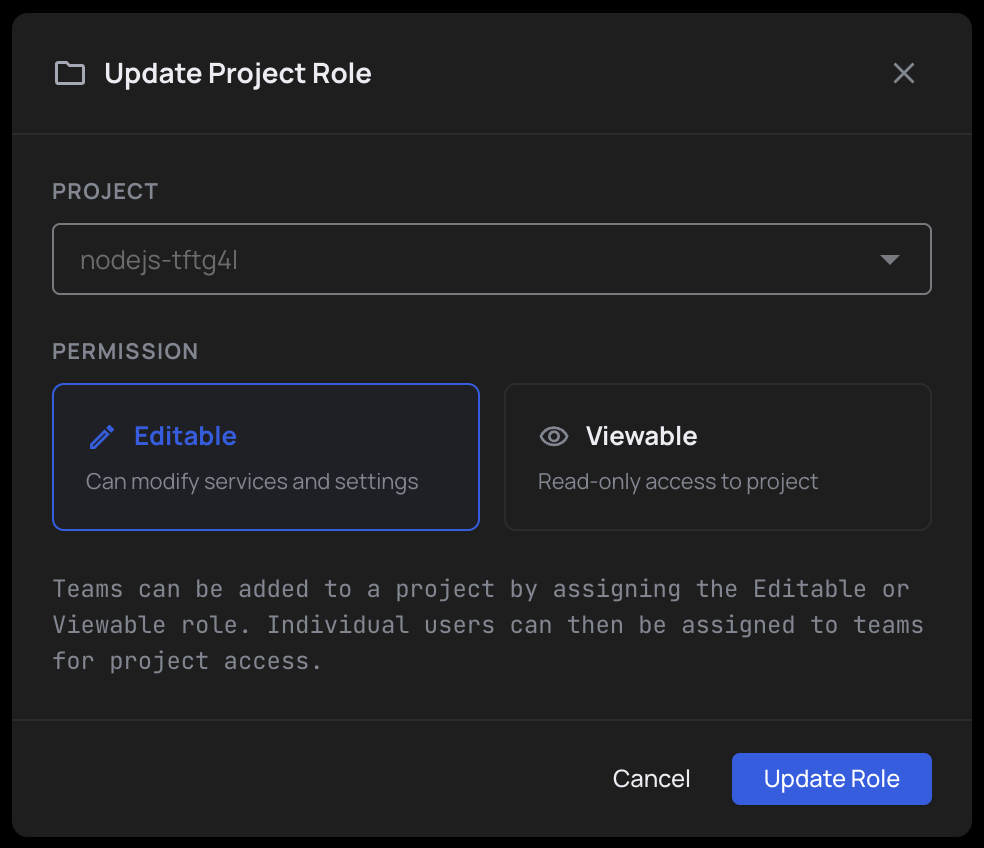Click the folder icon in the dialog header
The width and height of the screenshot is (984, 848).
(70, 73)
